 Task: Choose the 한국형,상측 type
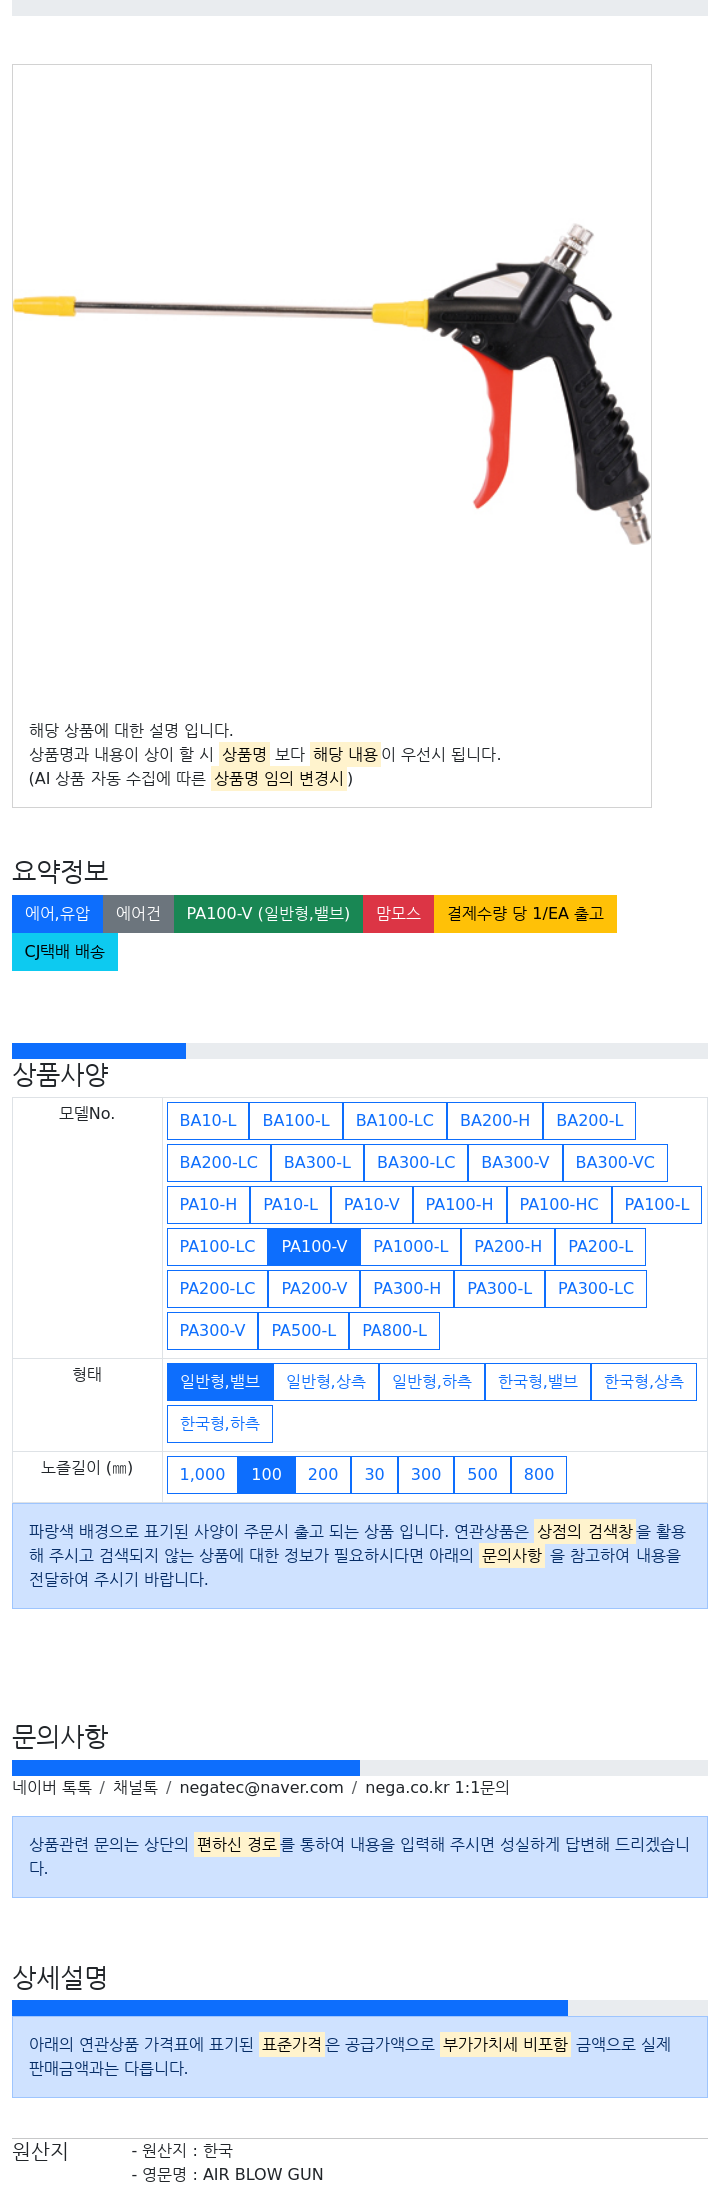click(x=644, y=1382)
